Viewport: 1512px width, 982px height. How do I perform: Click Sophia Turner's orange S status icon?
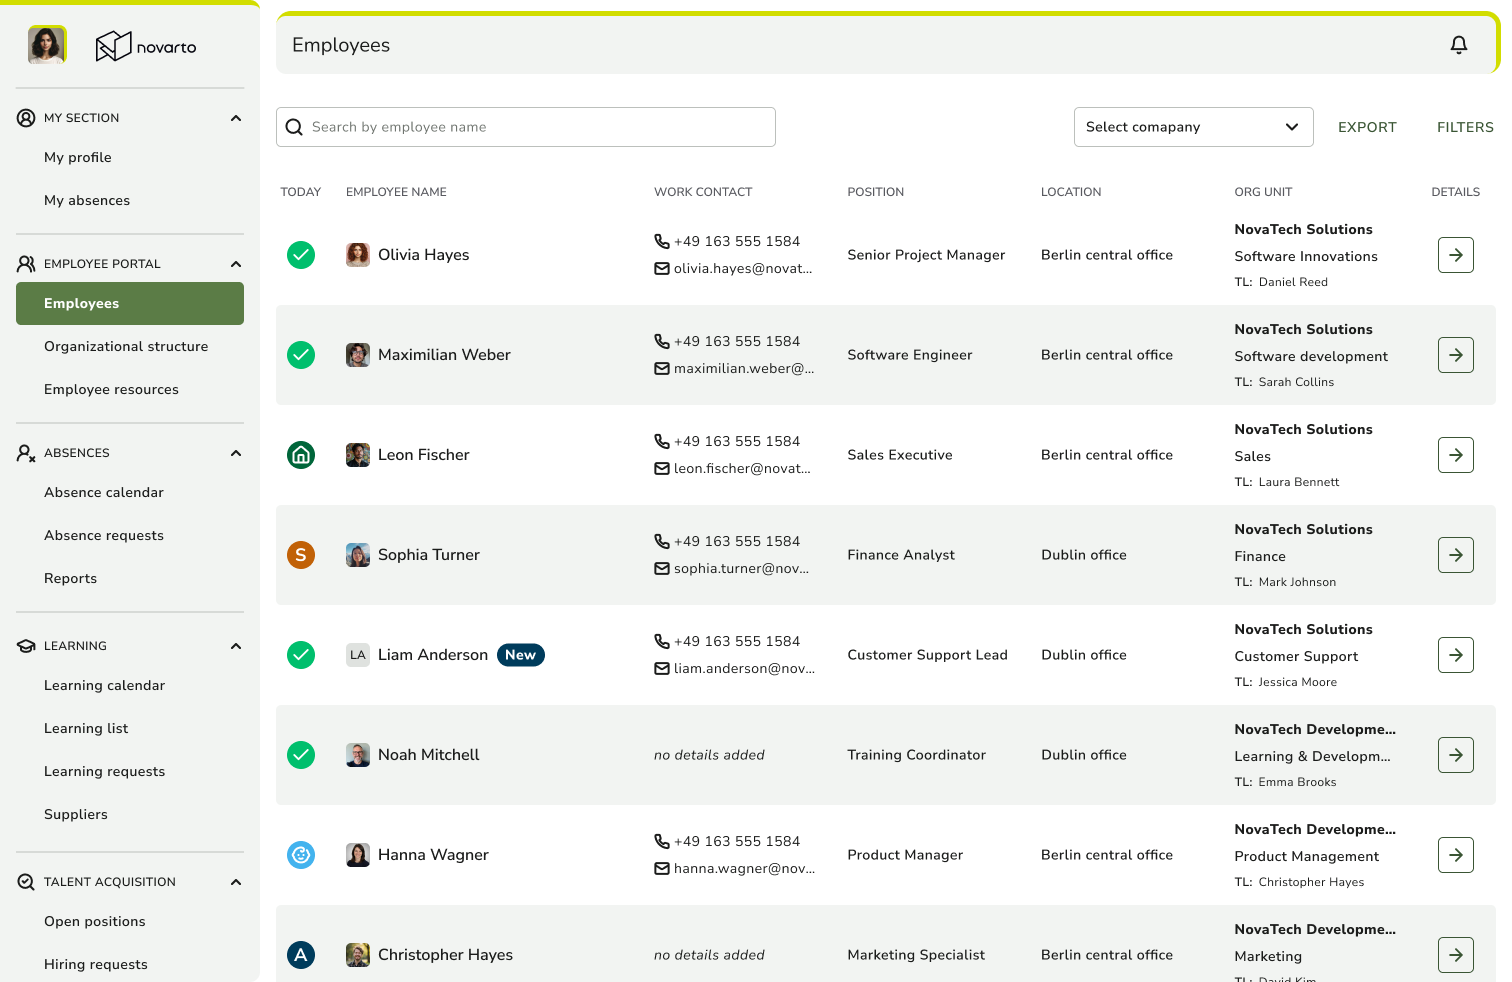coord(301,555)
